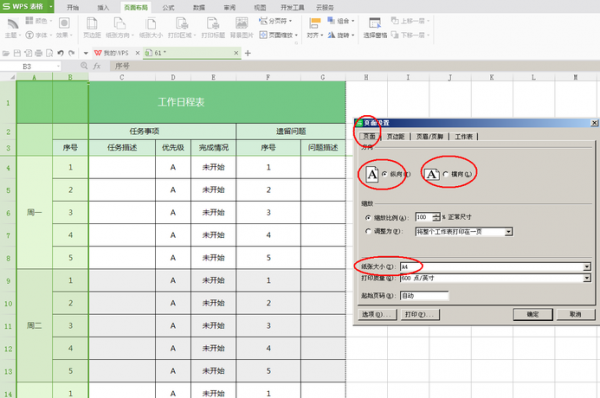Click the fx insert function icon

(x=97, y=66)
